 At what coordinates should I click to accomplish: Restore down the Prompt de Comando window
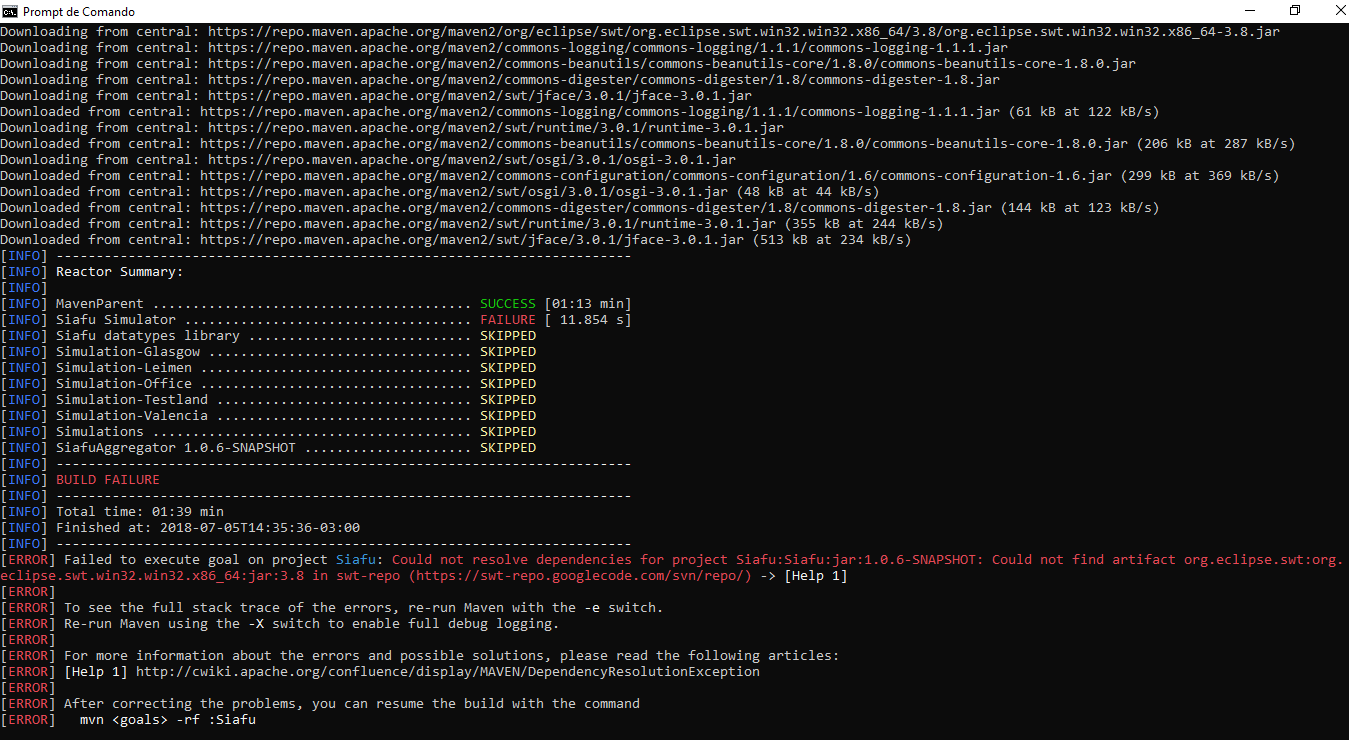pos(1295,11)
